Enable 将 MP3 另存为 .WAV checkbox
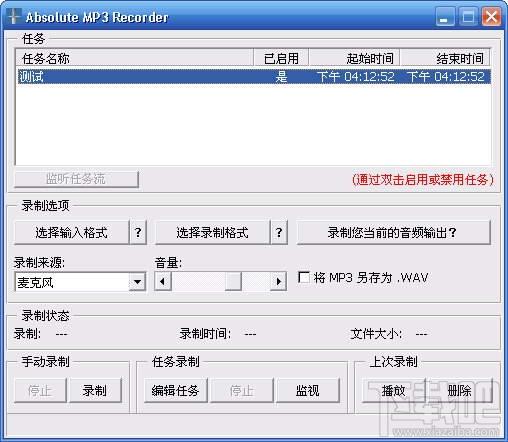 point(304,277)
